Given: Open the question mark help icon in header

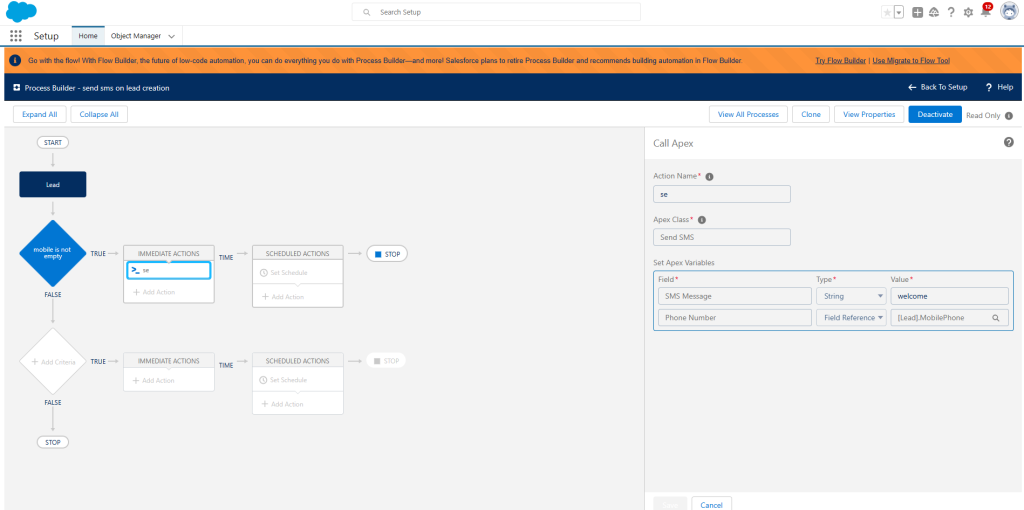Looking at the screenshot, I should [x=951, y=12].
